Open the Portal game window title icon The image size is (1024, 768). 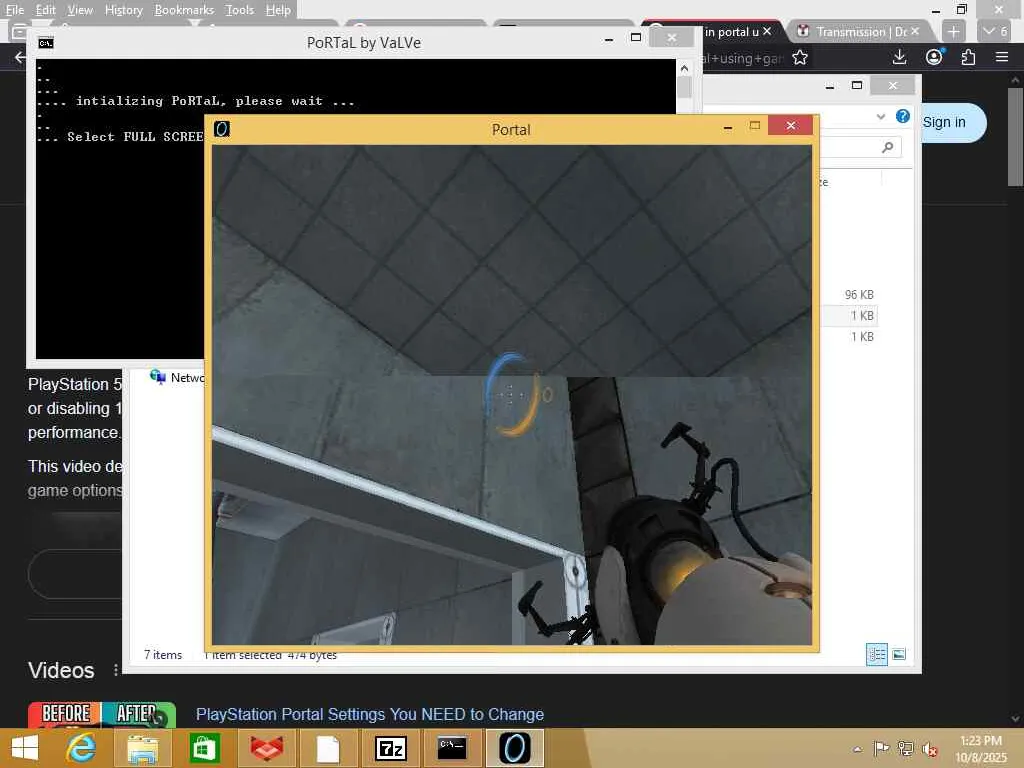coord(222,129)
